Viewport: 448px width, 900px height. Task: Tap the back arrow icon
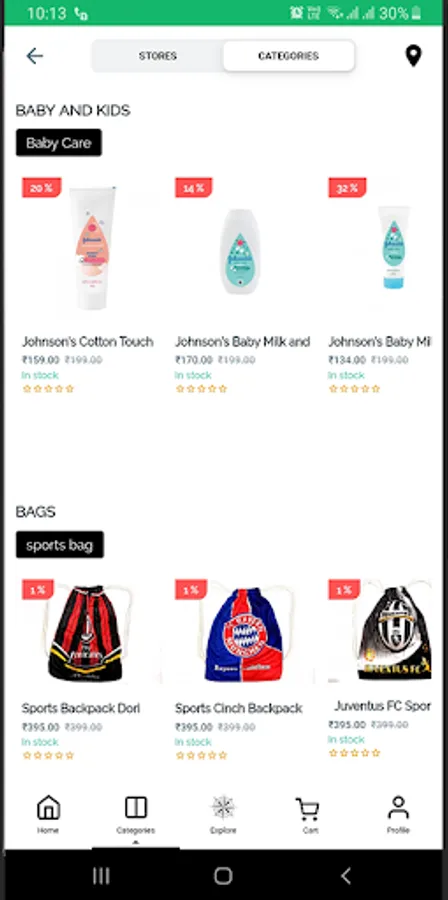pyautogui.click(x=34, y=56)
